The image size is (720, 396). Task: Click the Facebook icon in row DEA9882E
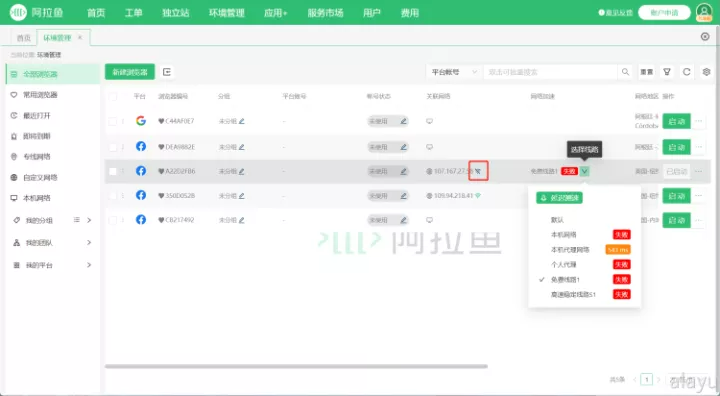click(x=141, y=147)
